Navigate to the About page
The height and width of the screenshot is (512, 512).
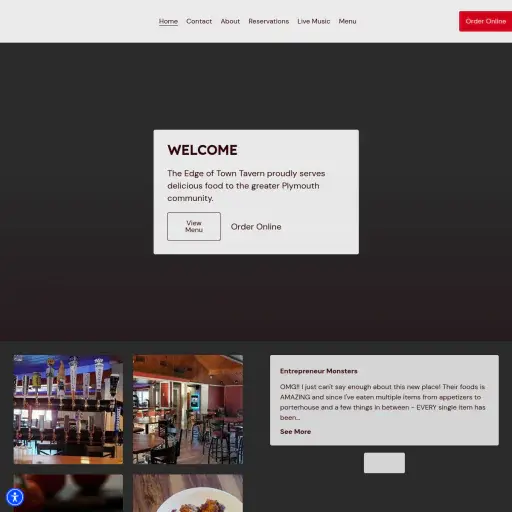(230, 21)
